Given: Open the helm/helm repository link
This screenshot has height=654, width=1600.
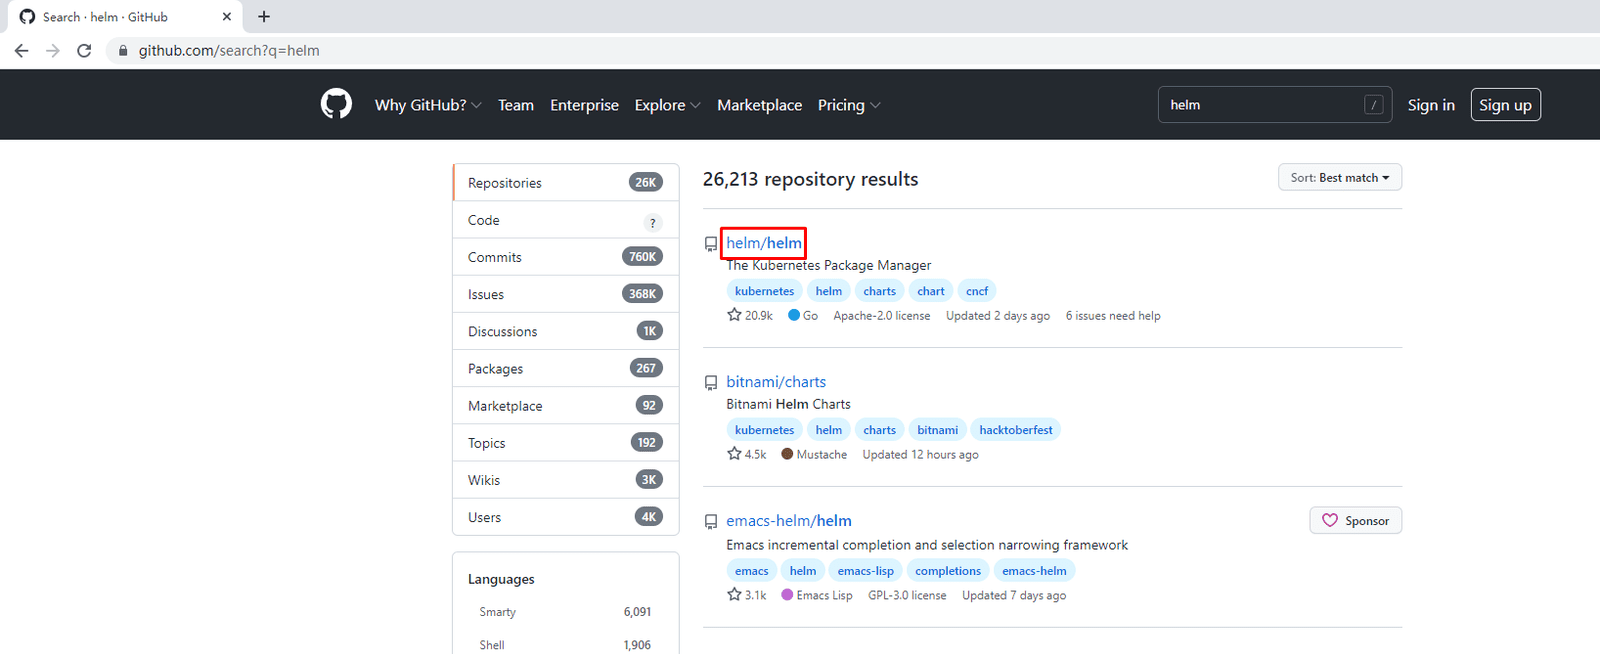Looking at the screenshot, I should (x=764, y=243).
